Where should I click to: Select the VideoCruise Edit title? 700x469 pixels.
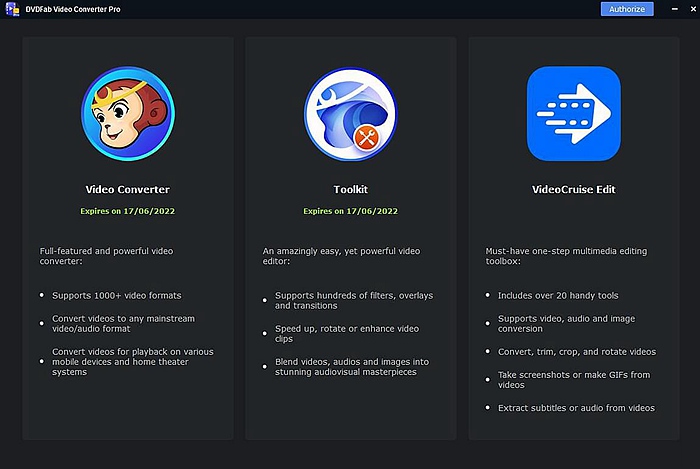pyautogui.click(x=574, y=189)
